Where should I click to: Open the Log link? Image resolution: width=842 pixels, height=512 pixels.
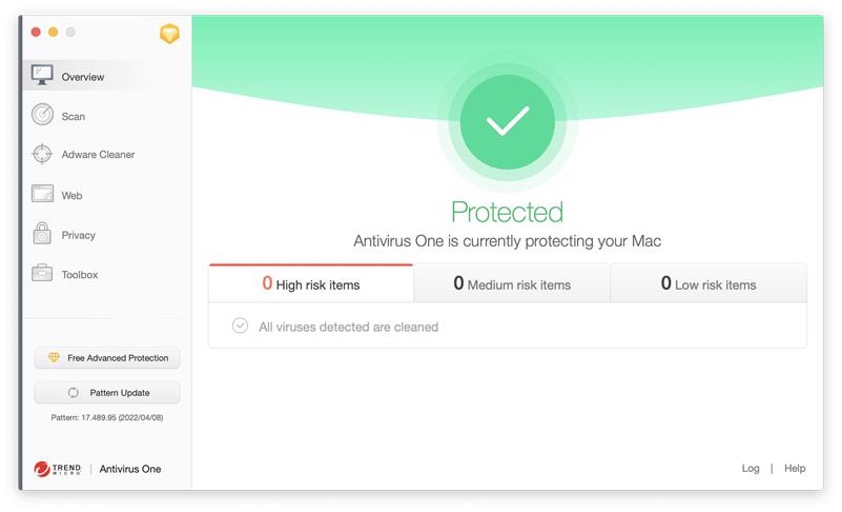[750, 468]
